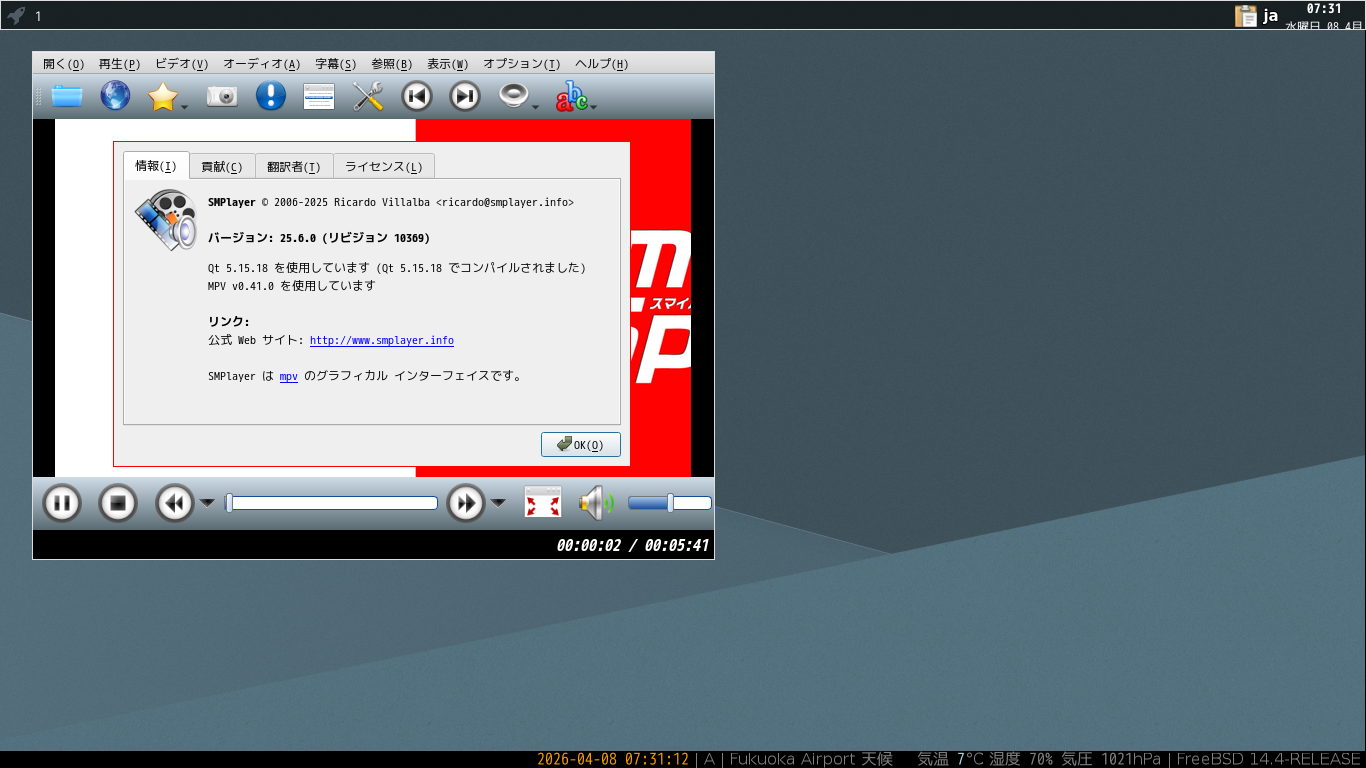Expand the audio track dropdown arrow
Image resolution: width=1366 pixels, height=768 pixels.
coord(536,106)
